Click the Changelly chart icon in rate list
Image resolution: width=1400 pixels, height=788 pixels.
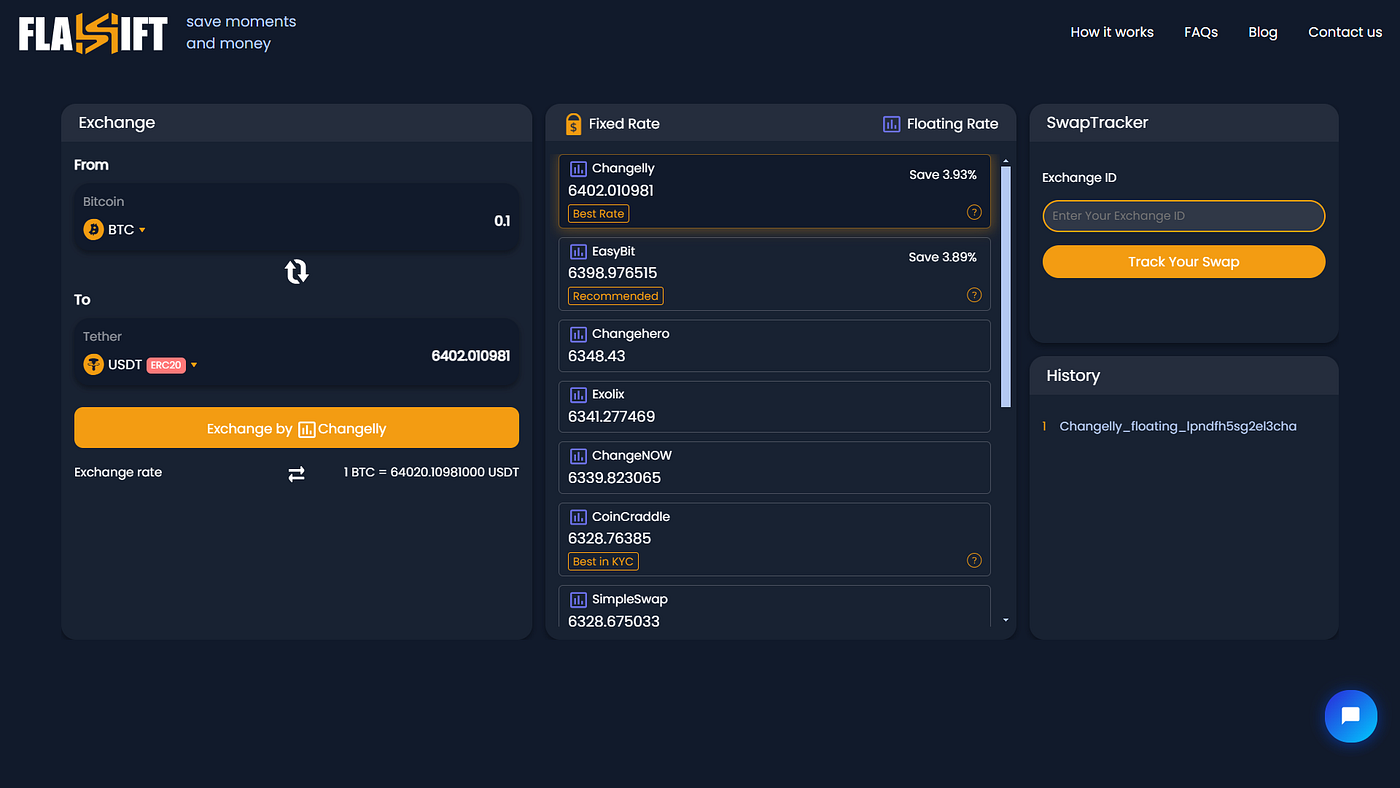click(578, 169)
